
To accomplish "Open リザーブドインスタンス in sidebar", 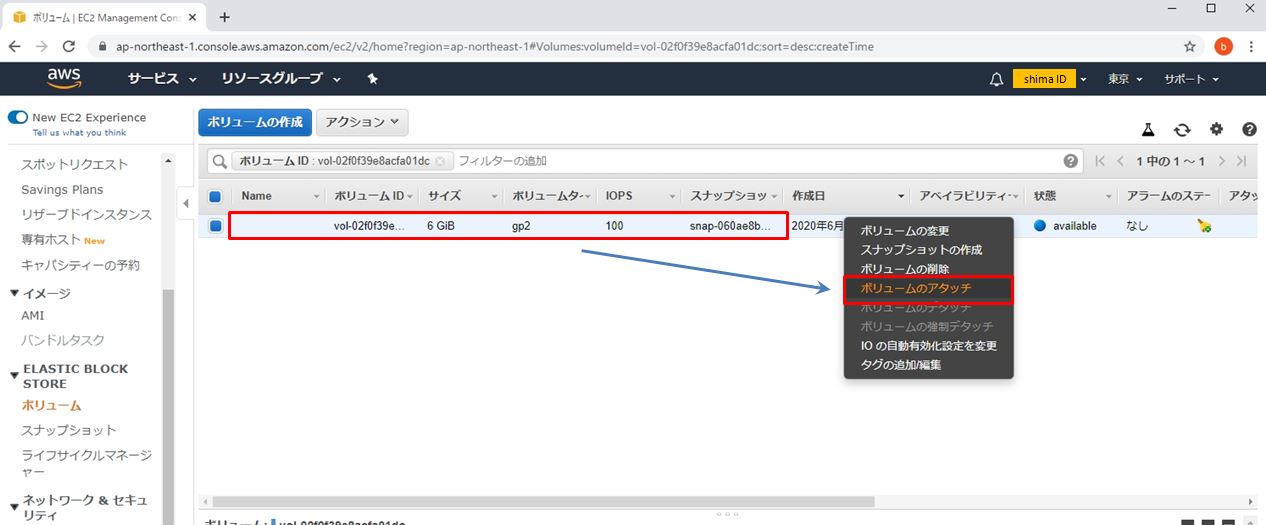I will click(87, 215).
